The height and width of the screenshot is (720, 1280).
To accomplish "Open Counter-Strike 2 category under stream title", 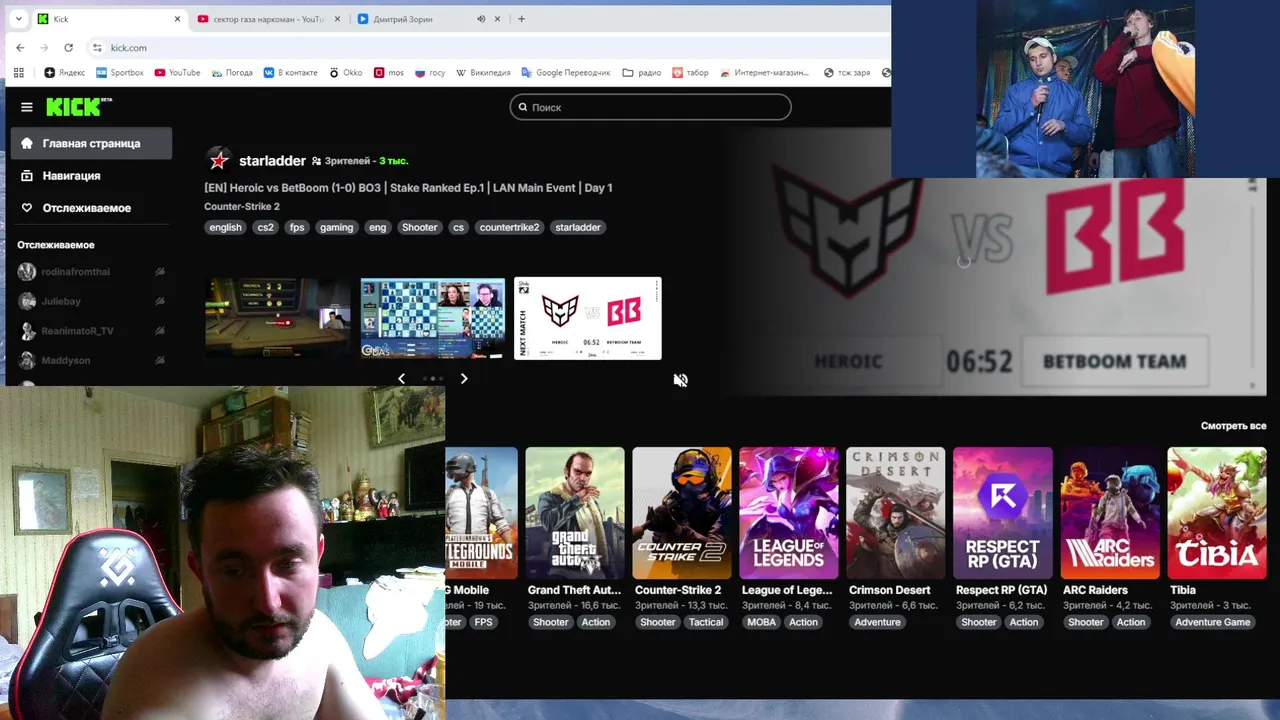I will point(242,207).
